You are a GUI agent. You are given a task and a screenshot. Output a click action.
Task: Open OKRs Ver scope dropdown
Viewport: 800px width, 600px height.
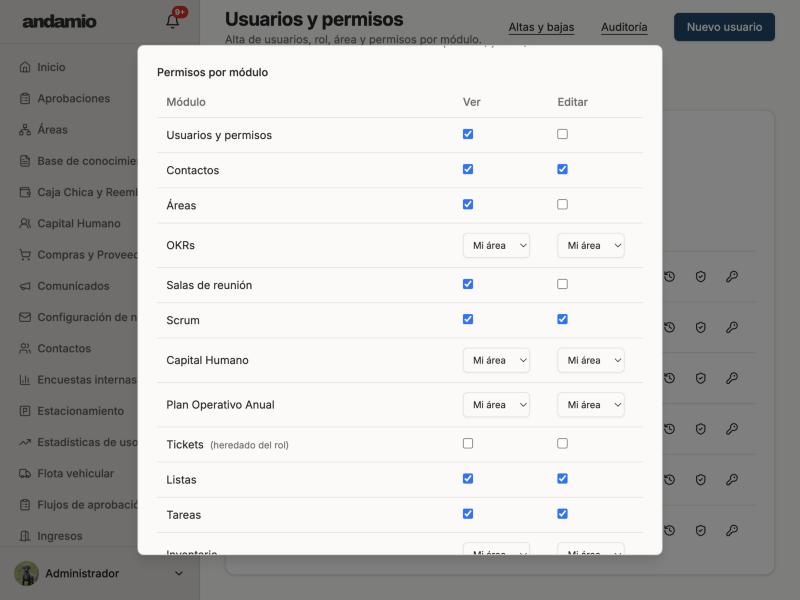pos(496,245)
